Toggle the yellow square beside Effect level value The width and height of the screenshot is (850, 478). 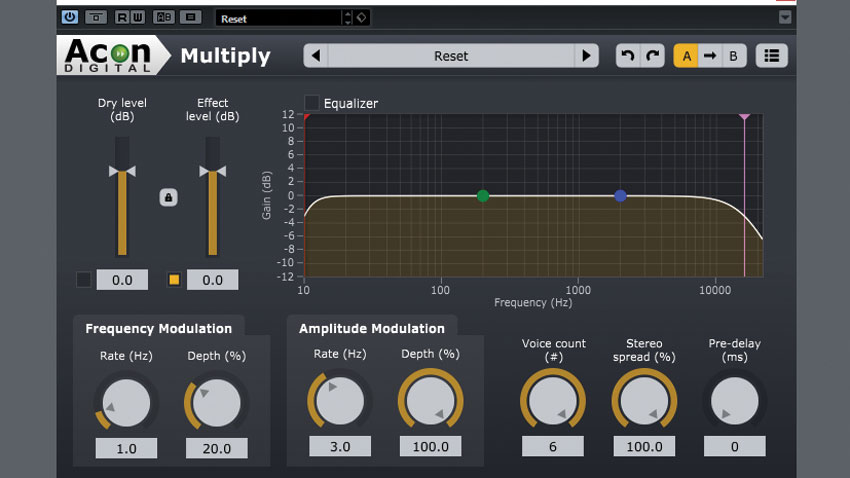pos(174,280)
